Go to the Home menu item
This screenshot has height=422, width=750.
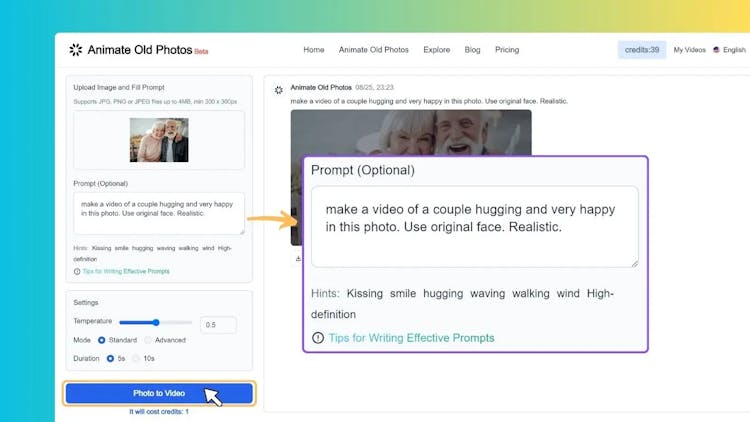(314, 50)
